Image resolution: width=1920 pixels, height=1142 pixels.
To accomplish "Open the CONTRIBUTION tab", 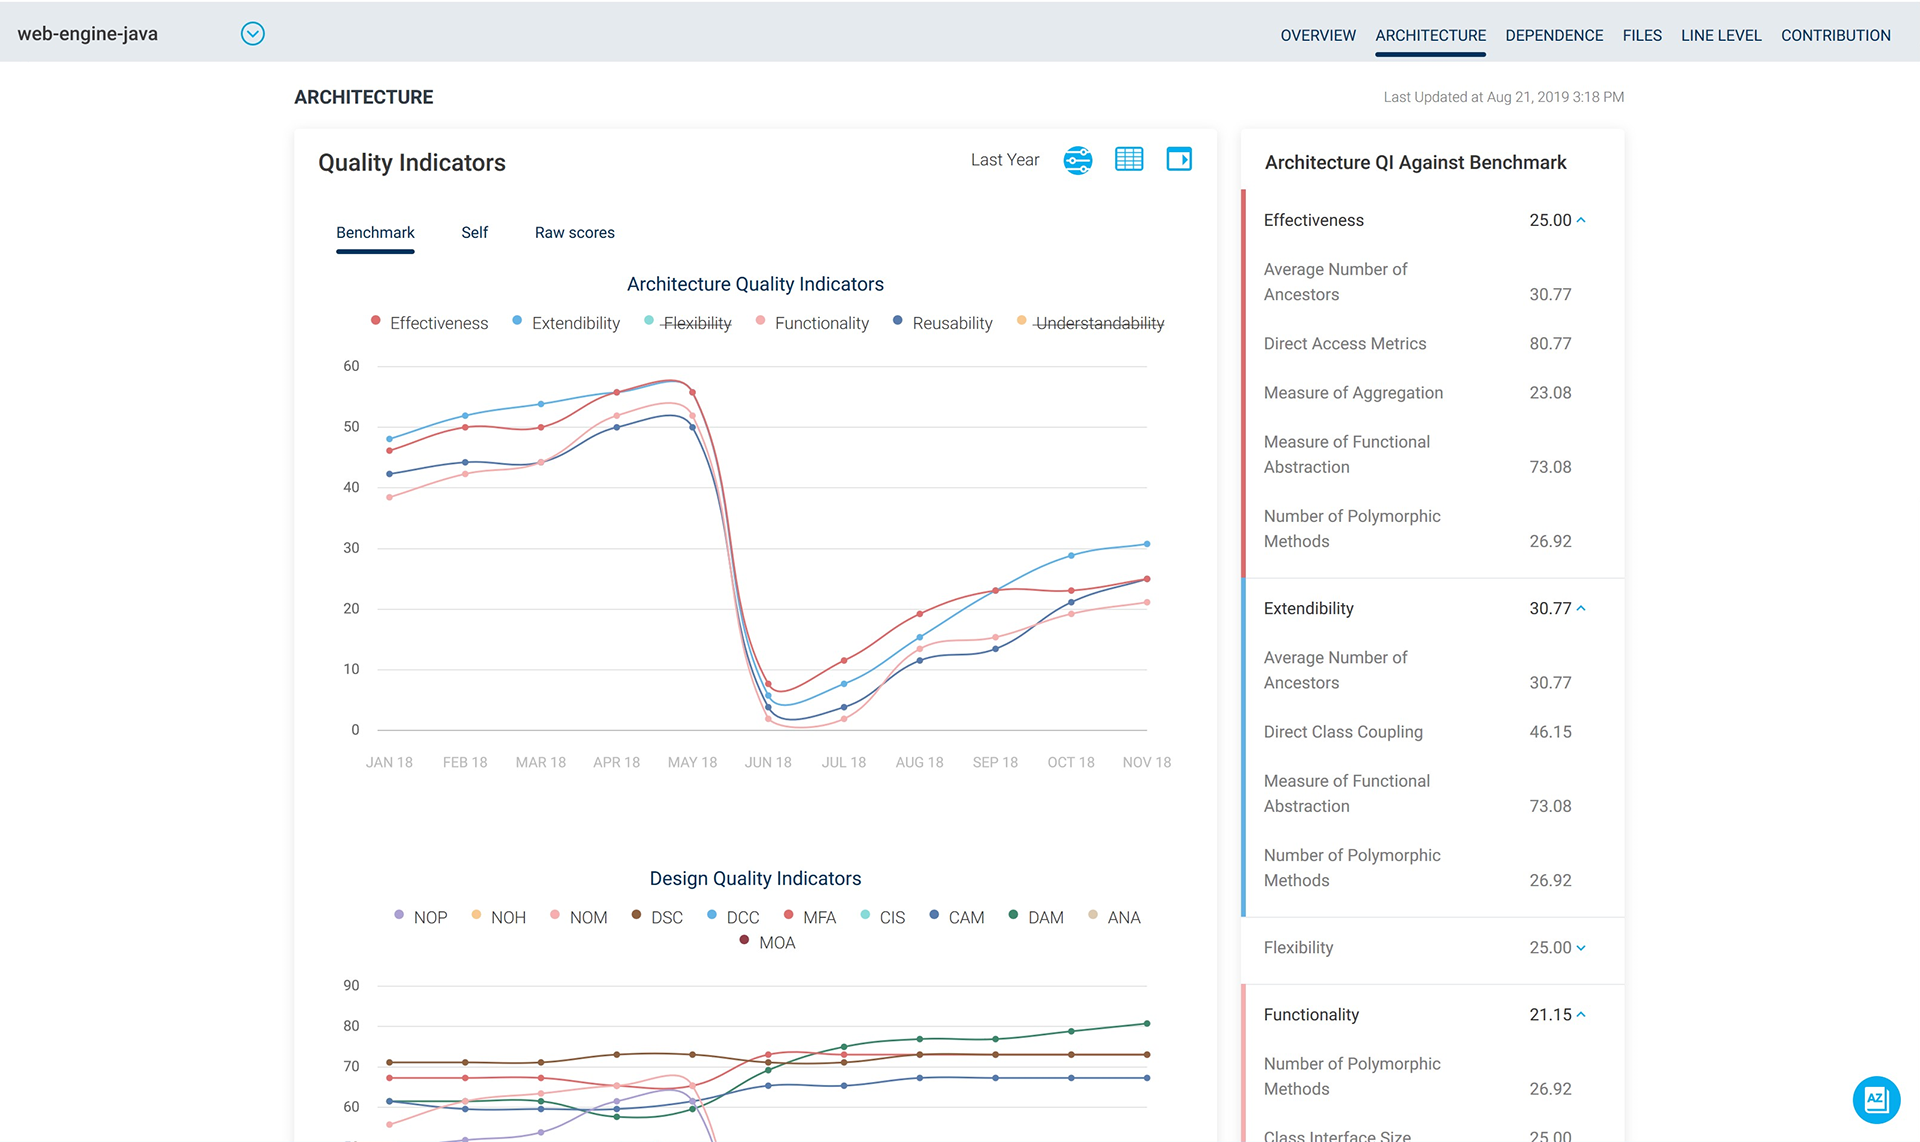I will (x=1835, y=35).
